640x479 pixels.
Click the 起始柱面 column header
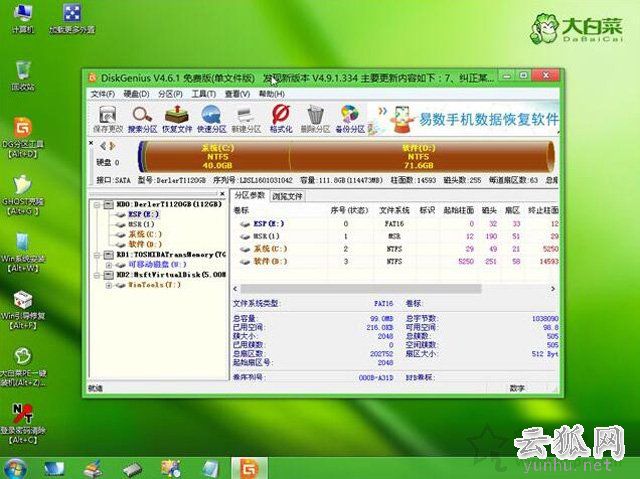tap(458, 211)
